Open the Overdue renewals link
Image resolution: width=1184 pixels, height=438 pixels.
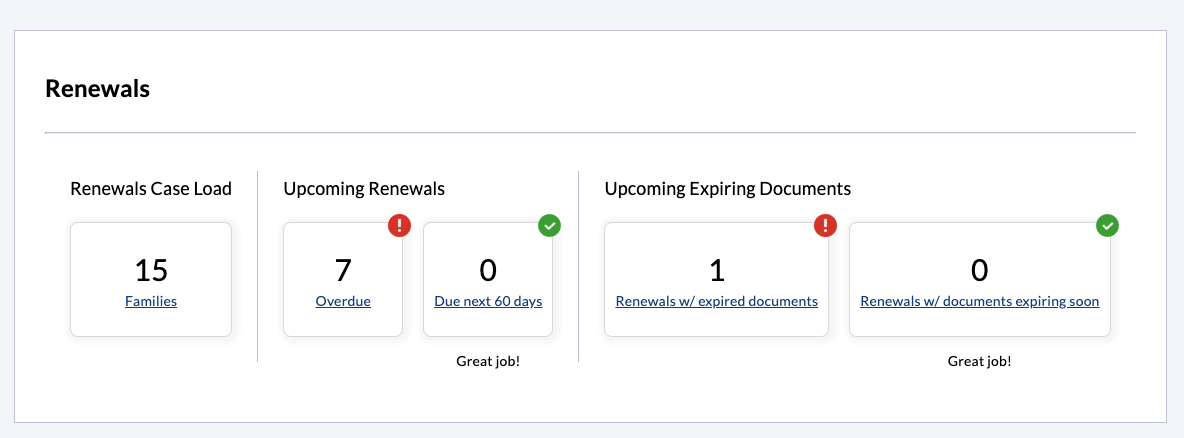(x=343, y=301)
